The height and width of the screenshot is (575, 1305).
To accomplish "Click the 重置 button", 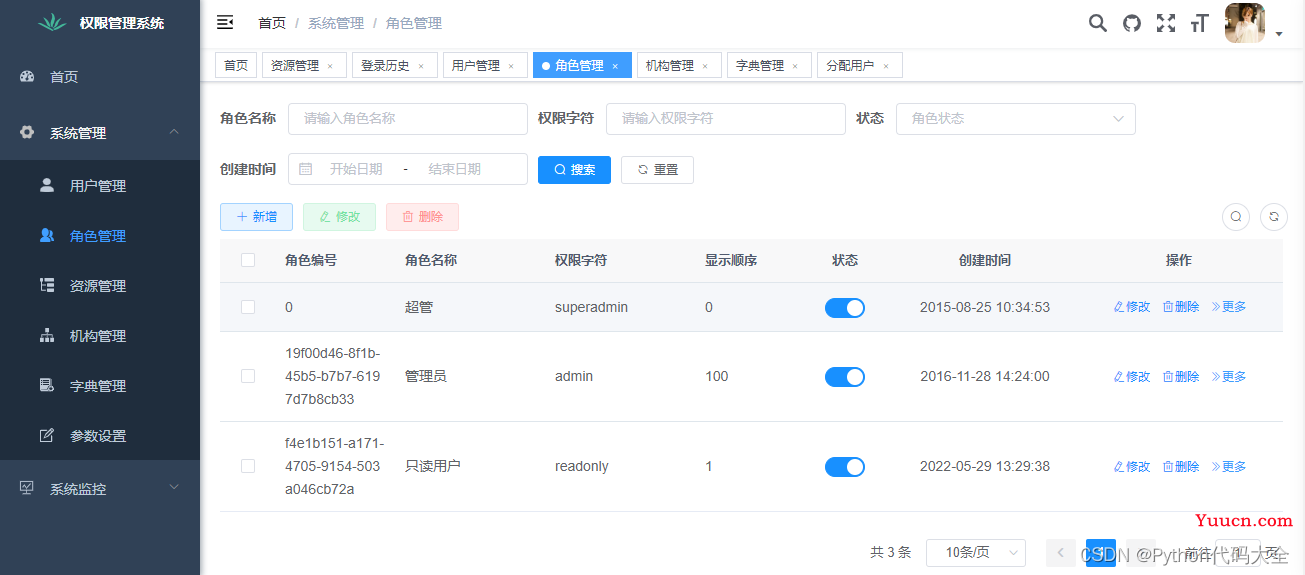I will [657, 169].
